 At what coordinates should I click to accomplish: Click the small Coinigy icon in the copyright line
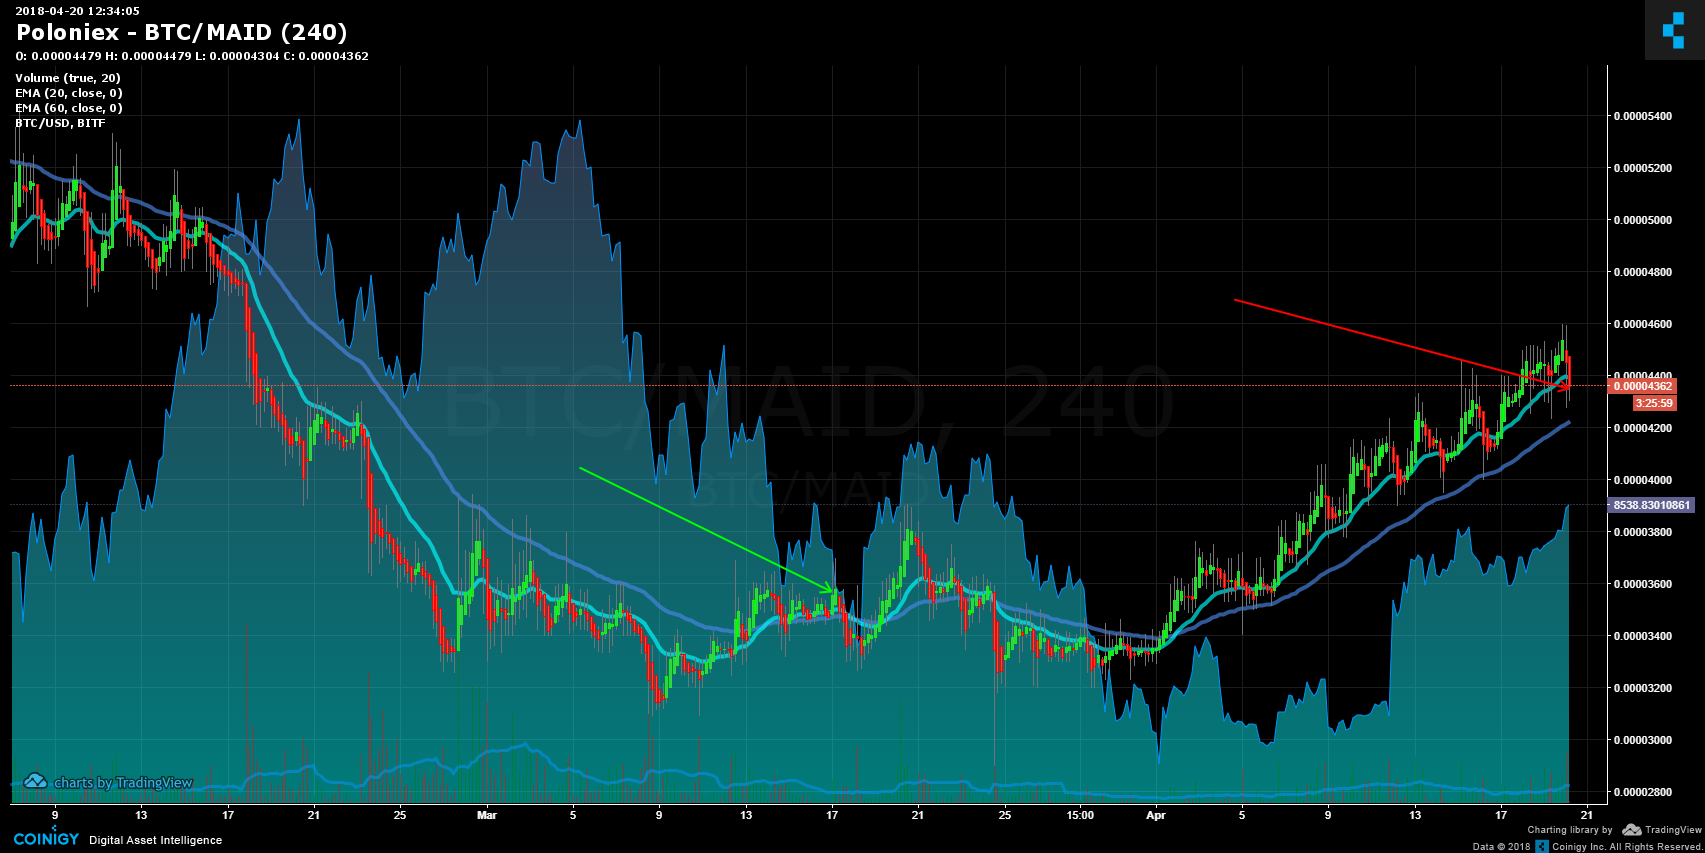click(x=1542, y=846)
